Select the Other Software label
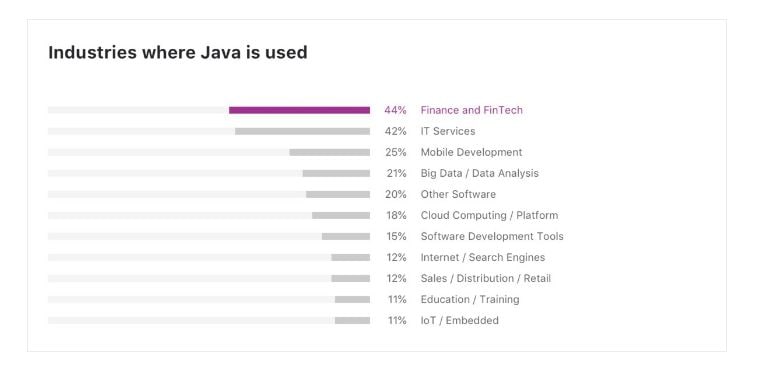Image resolution: width=782 pixels, height=377 pixels. [x=458, y=194]
